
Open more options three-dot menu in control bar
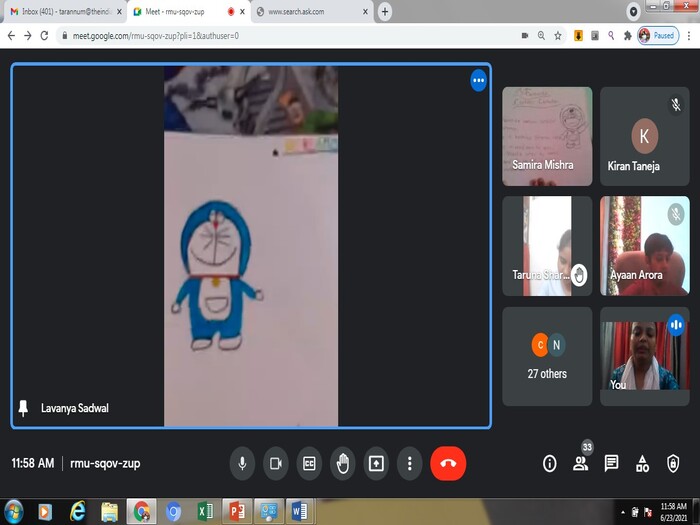coord(409,463)
